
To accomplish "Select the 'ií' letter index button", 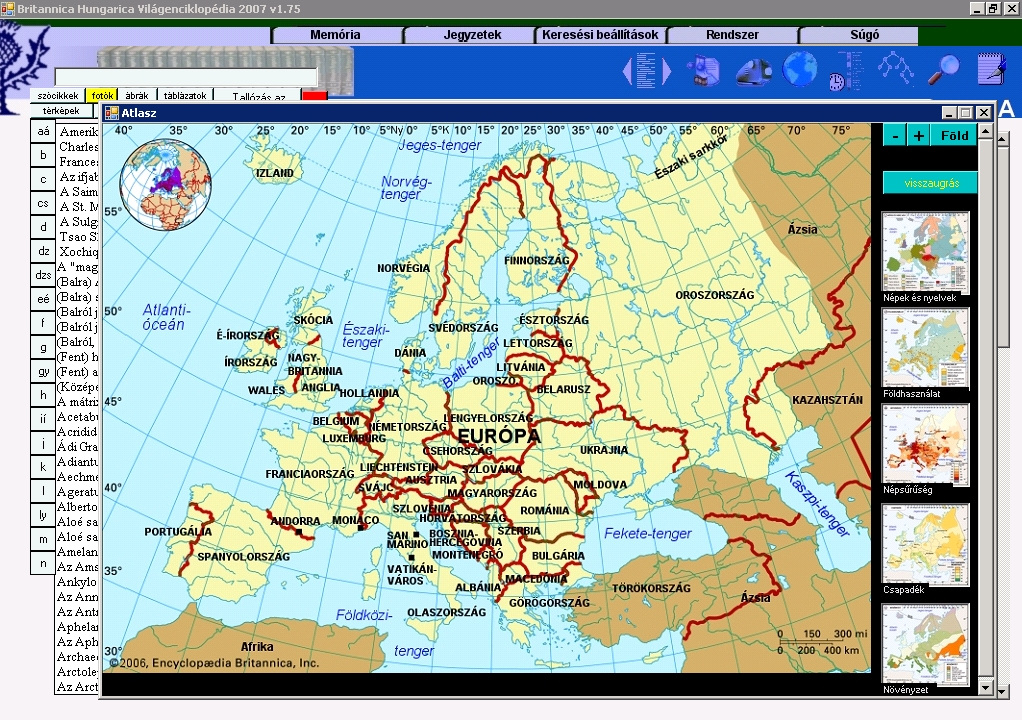I will [43, 419].
